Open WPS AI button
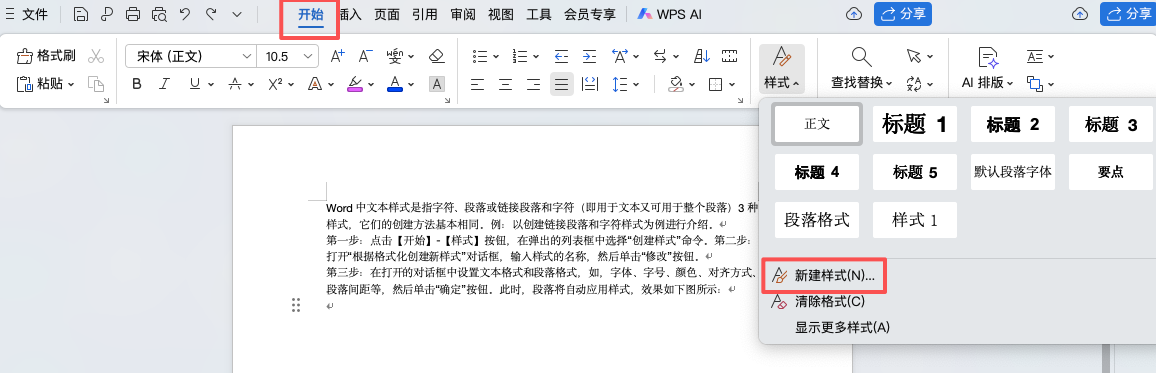The height and width of the screenshot is (373, 1156). (x=669, y=13)
